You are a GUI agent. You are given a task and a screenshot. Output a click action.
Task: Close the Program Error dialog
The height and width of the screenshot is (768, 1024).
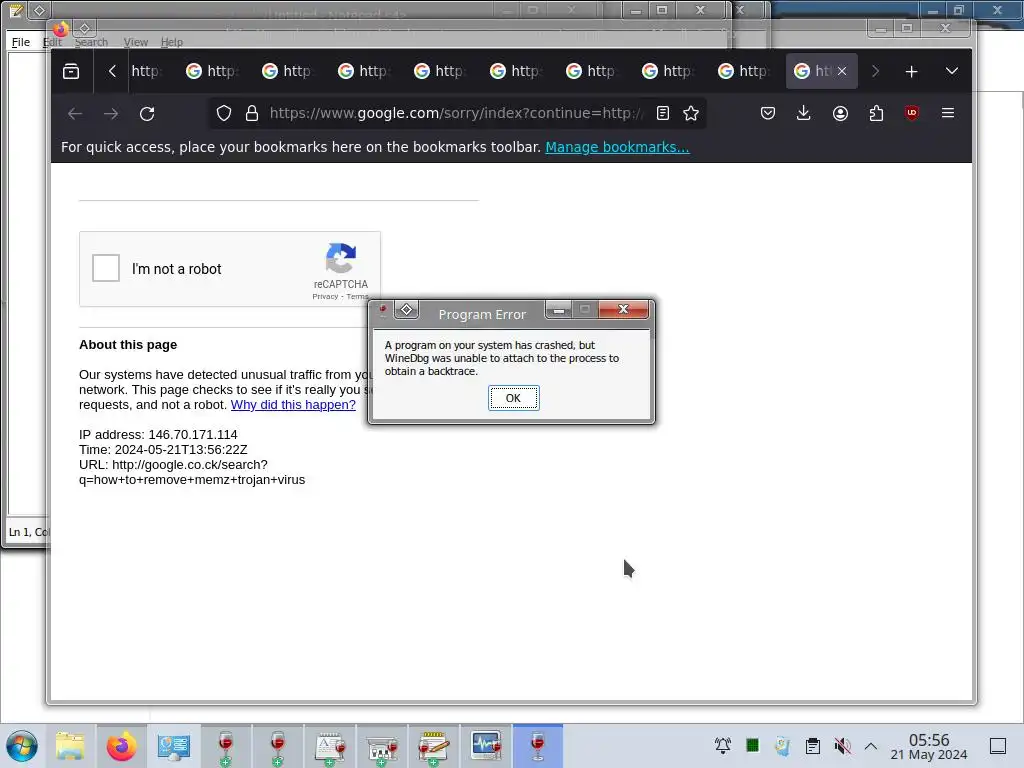click(624, 310)
